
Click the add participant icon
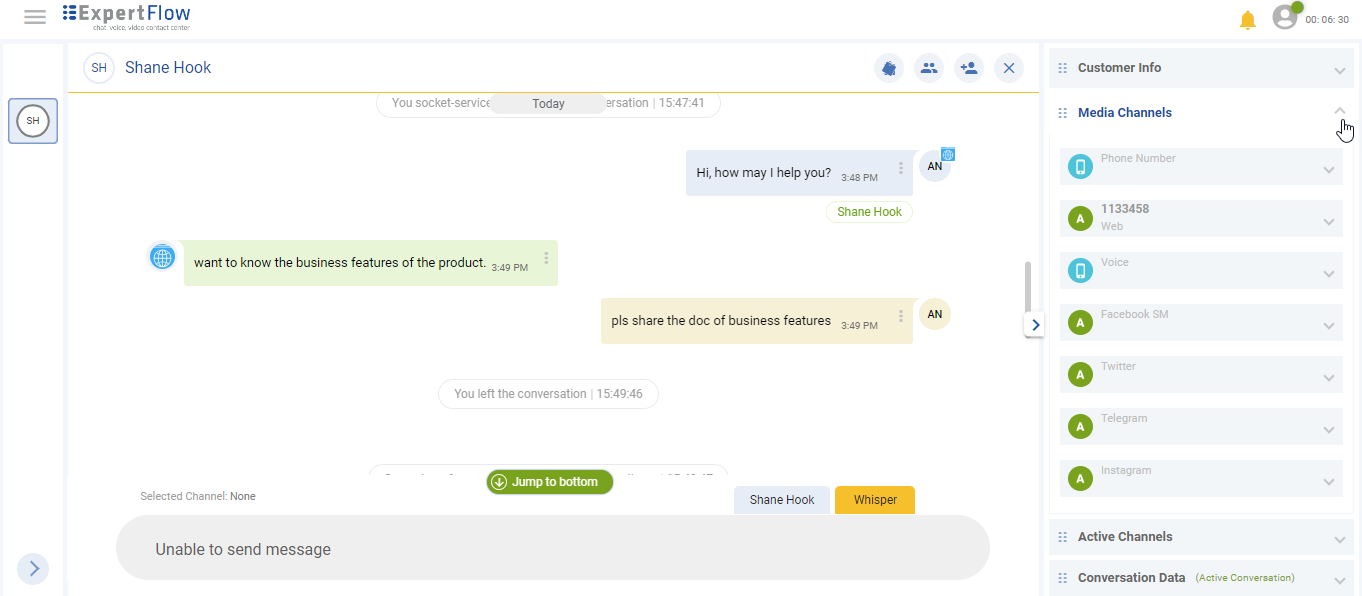tap(968, 68)
